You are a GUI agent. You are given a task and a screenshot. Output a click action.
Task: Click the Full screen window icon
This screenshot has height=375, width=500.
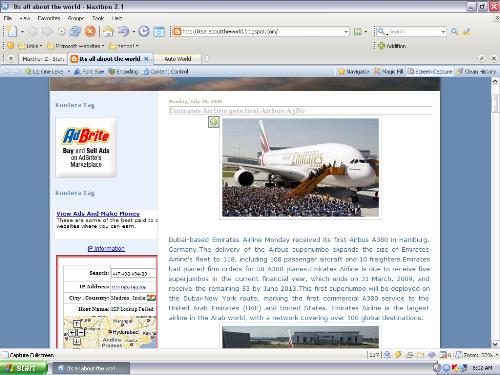click(159, 32)
